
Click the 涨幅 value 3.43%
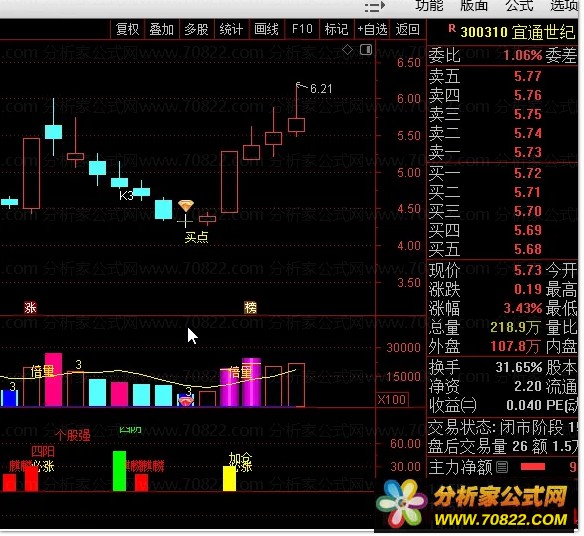coord(523,308)
